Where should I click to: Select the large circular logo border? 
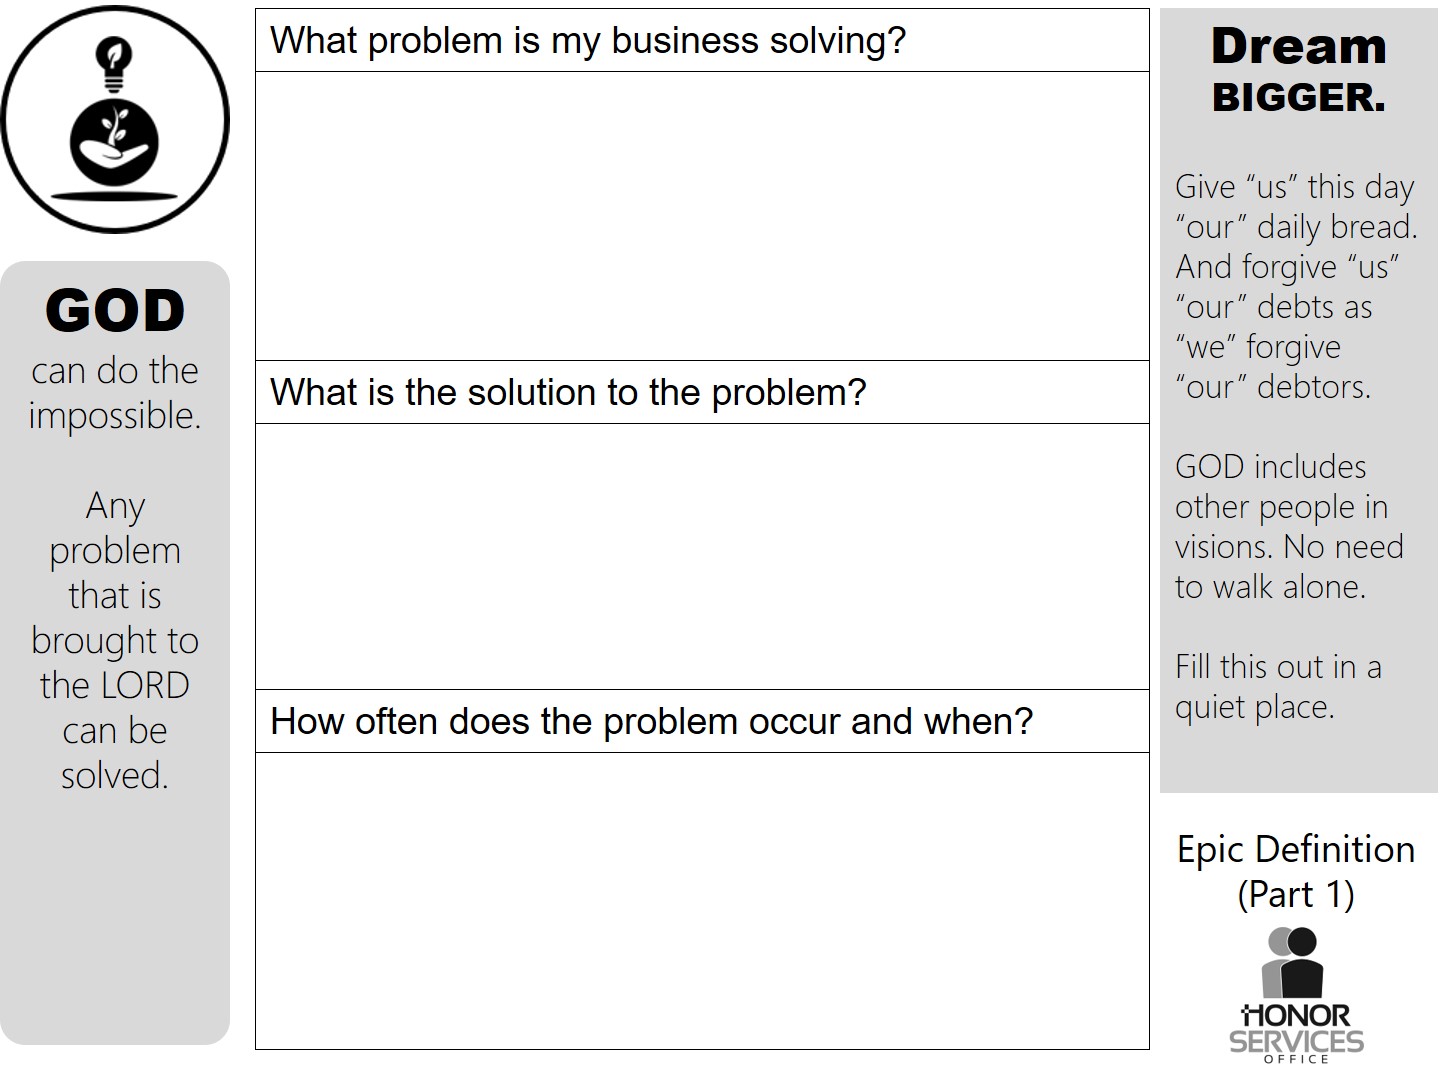pos(115,120)
